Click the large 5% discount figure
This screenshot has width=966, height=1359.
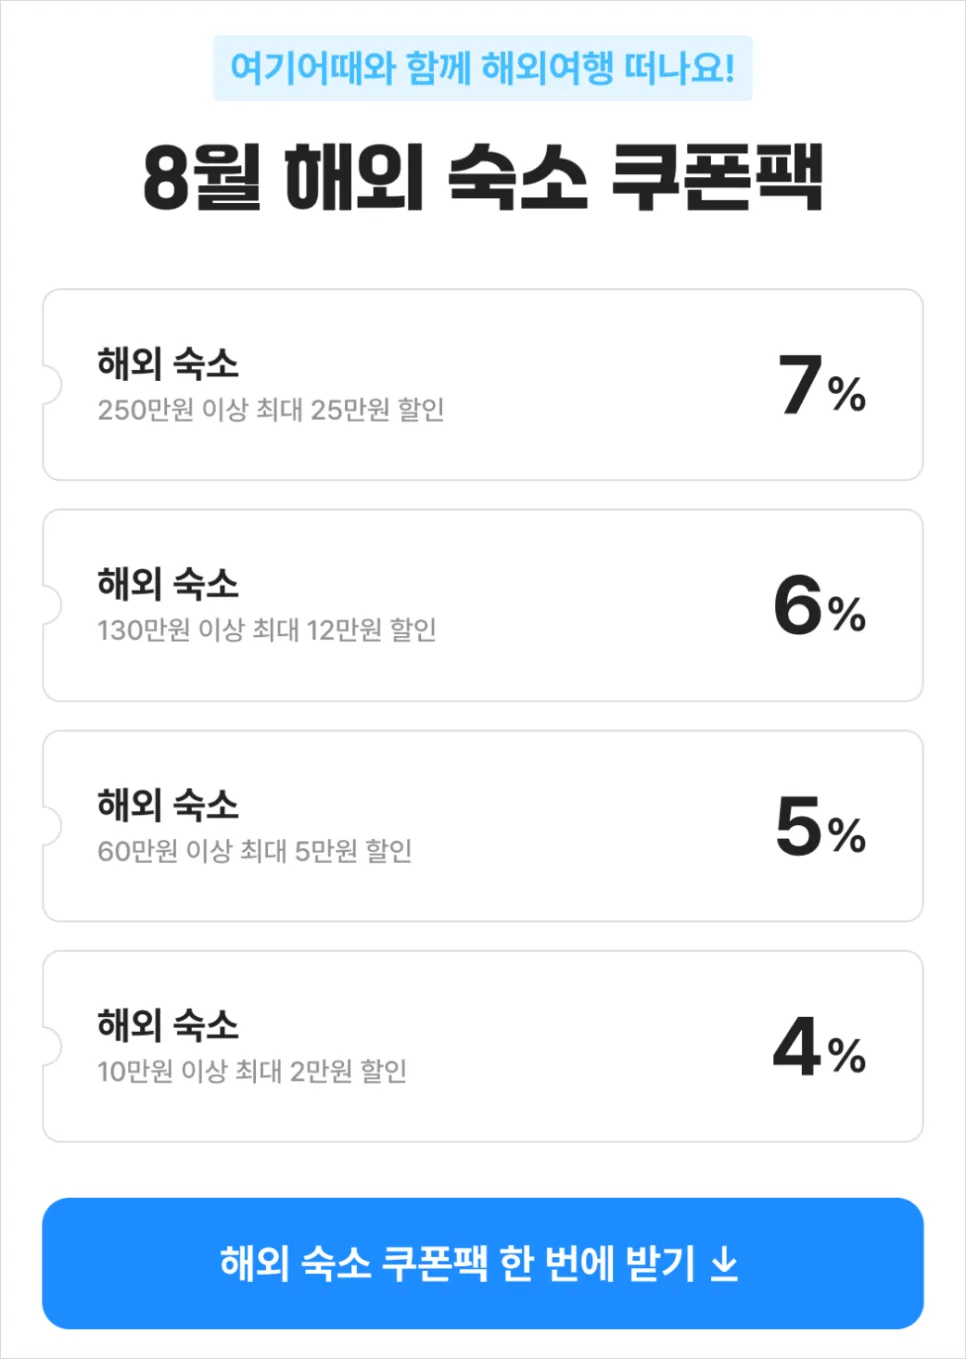coord(820,826)
